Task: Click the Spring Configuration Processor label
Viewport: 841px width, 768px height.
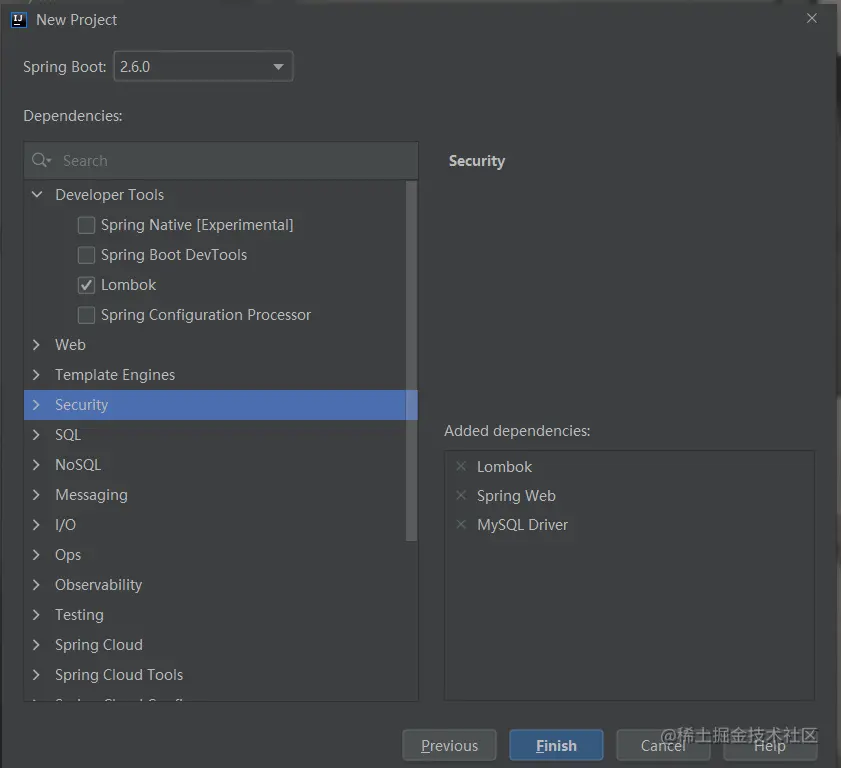Action: (x=206, y=315)
